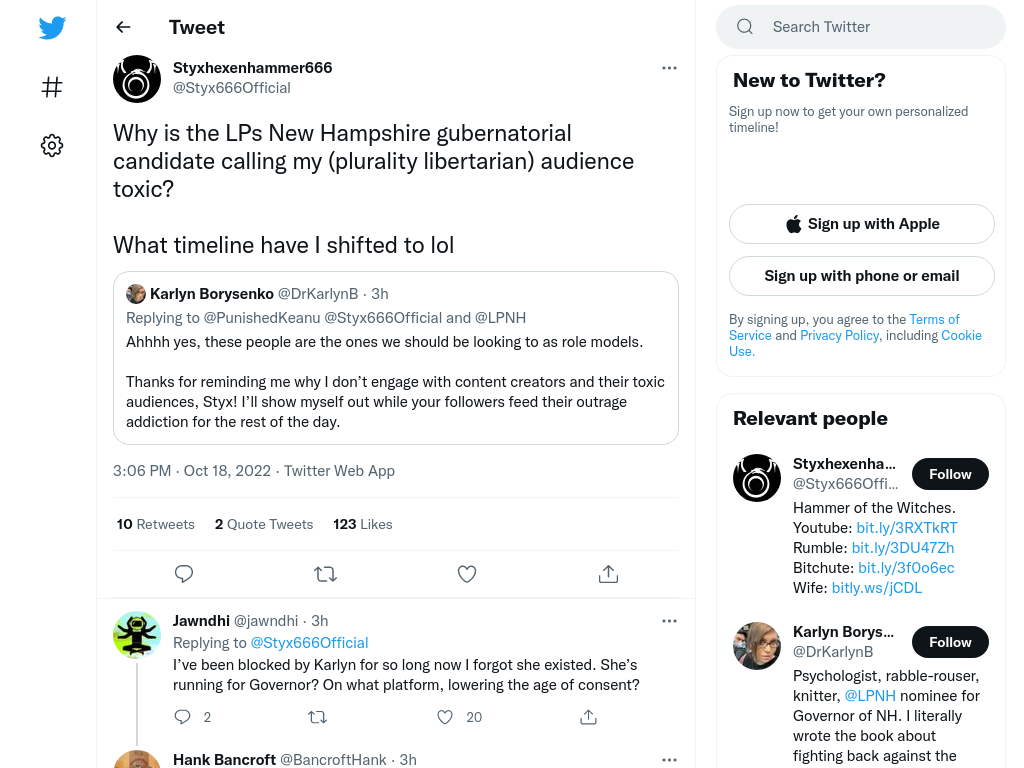The image size is (1024, 768).
Task: Click the Search Twitter field
Action: pos(861,27)
